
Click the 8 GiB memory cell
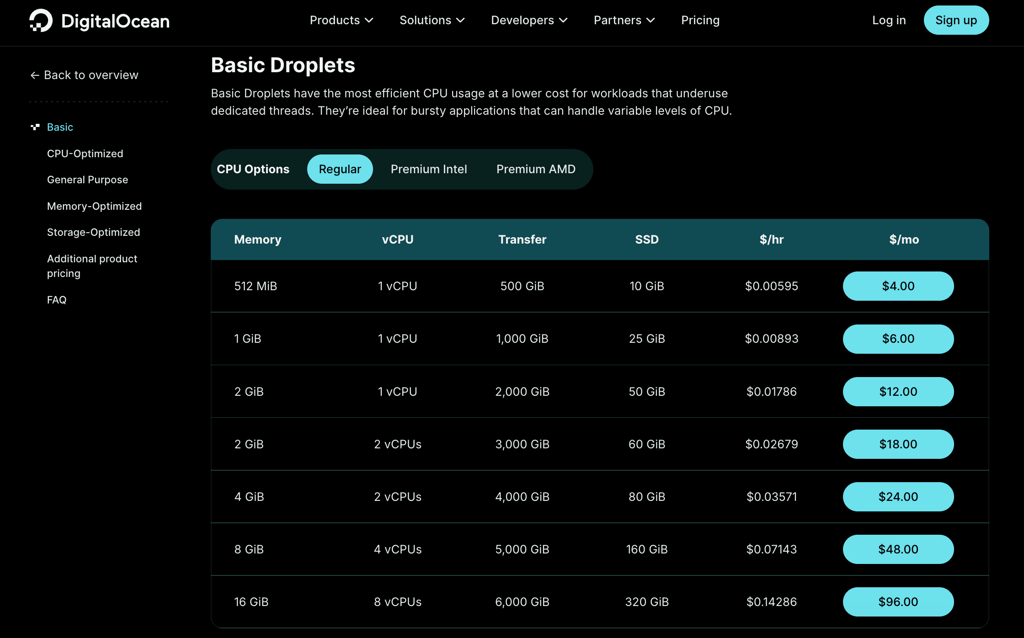(249, 549)
